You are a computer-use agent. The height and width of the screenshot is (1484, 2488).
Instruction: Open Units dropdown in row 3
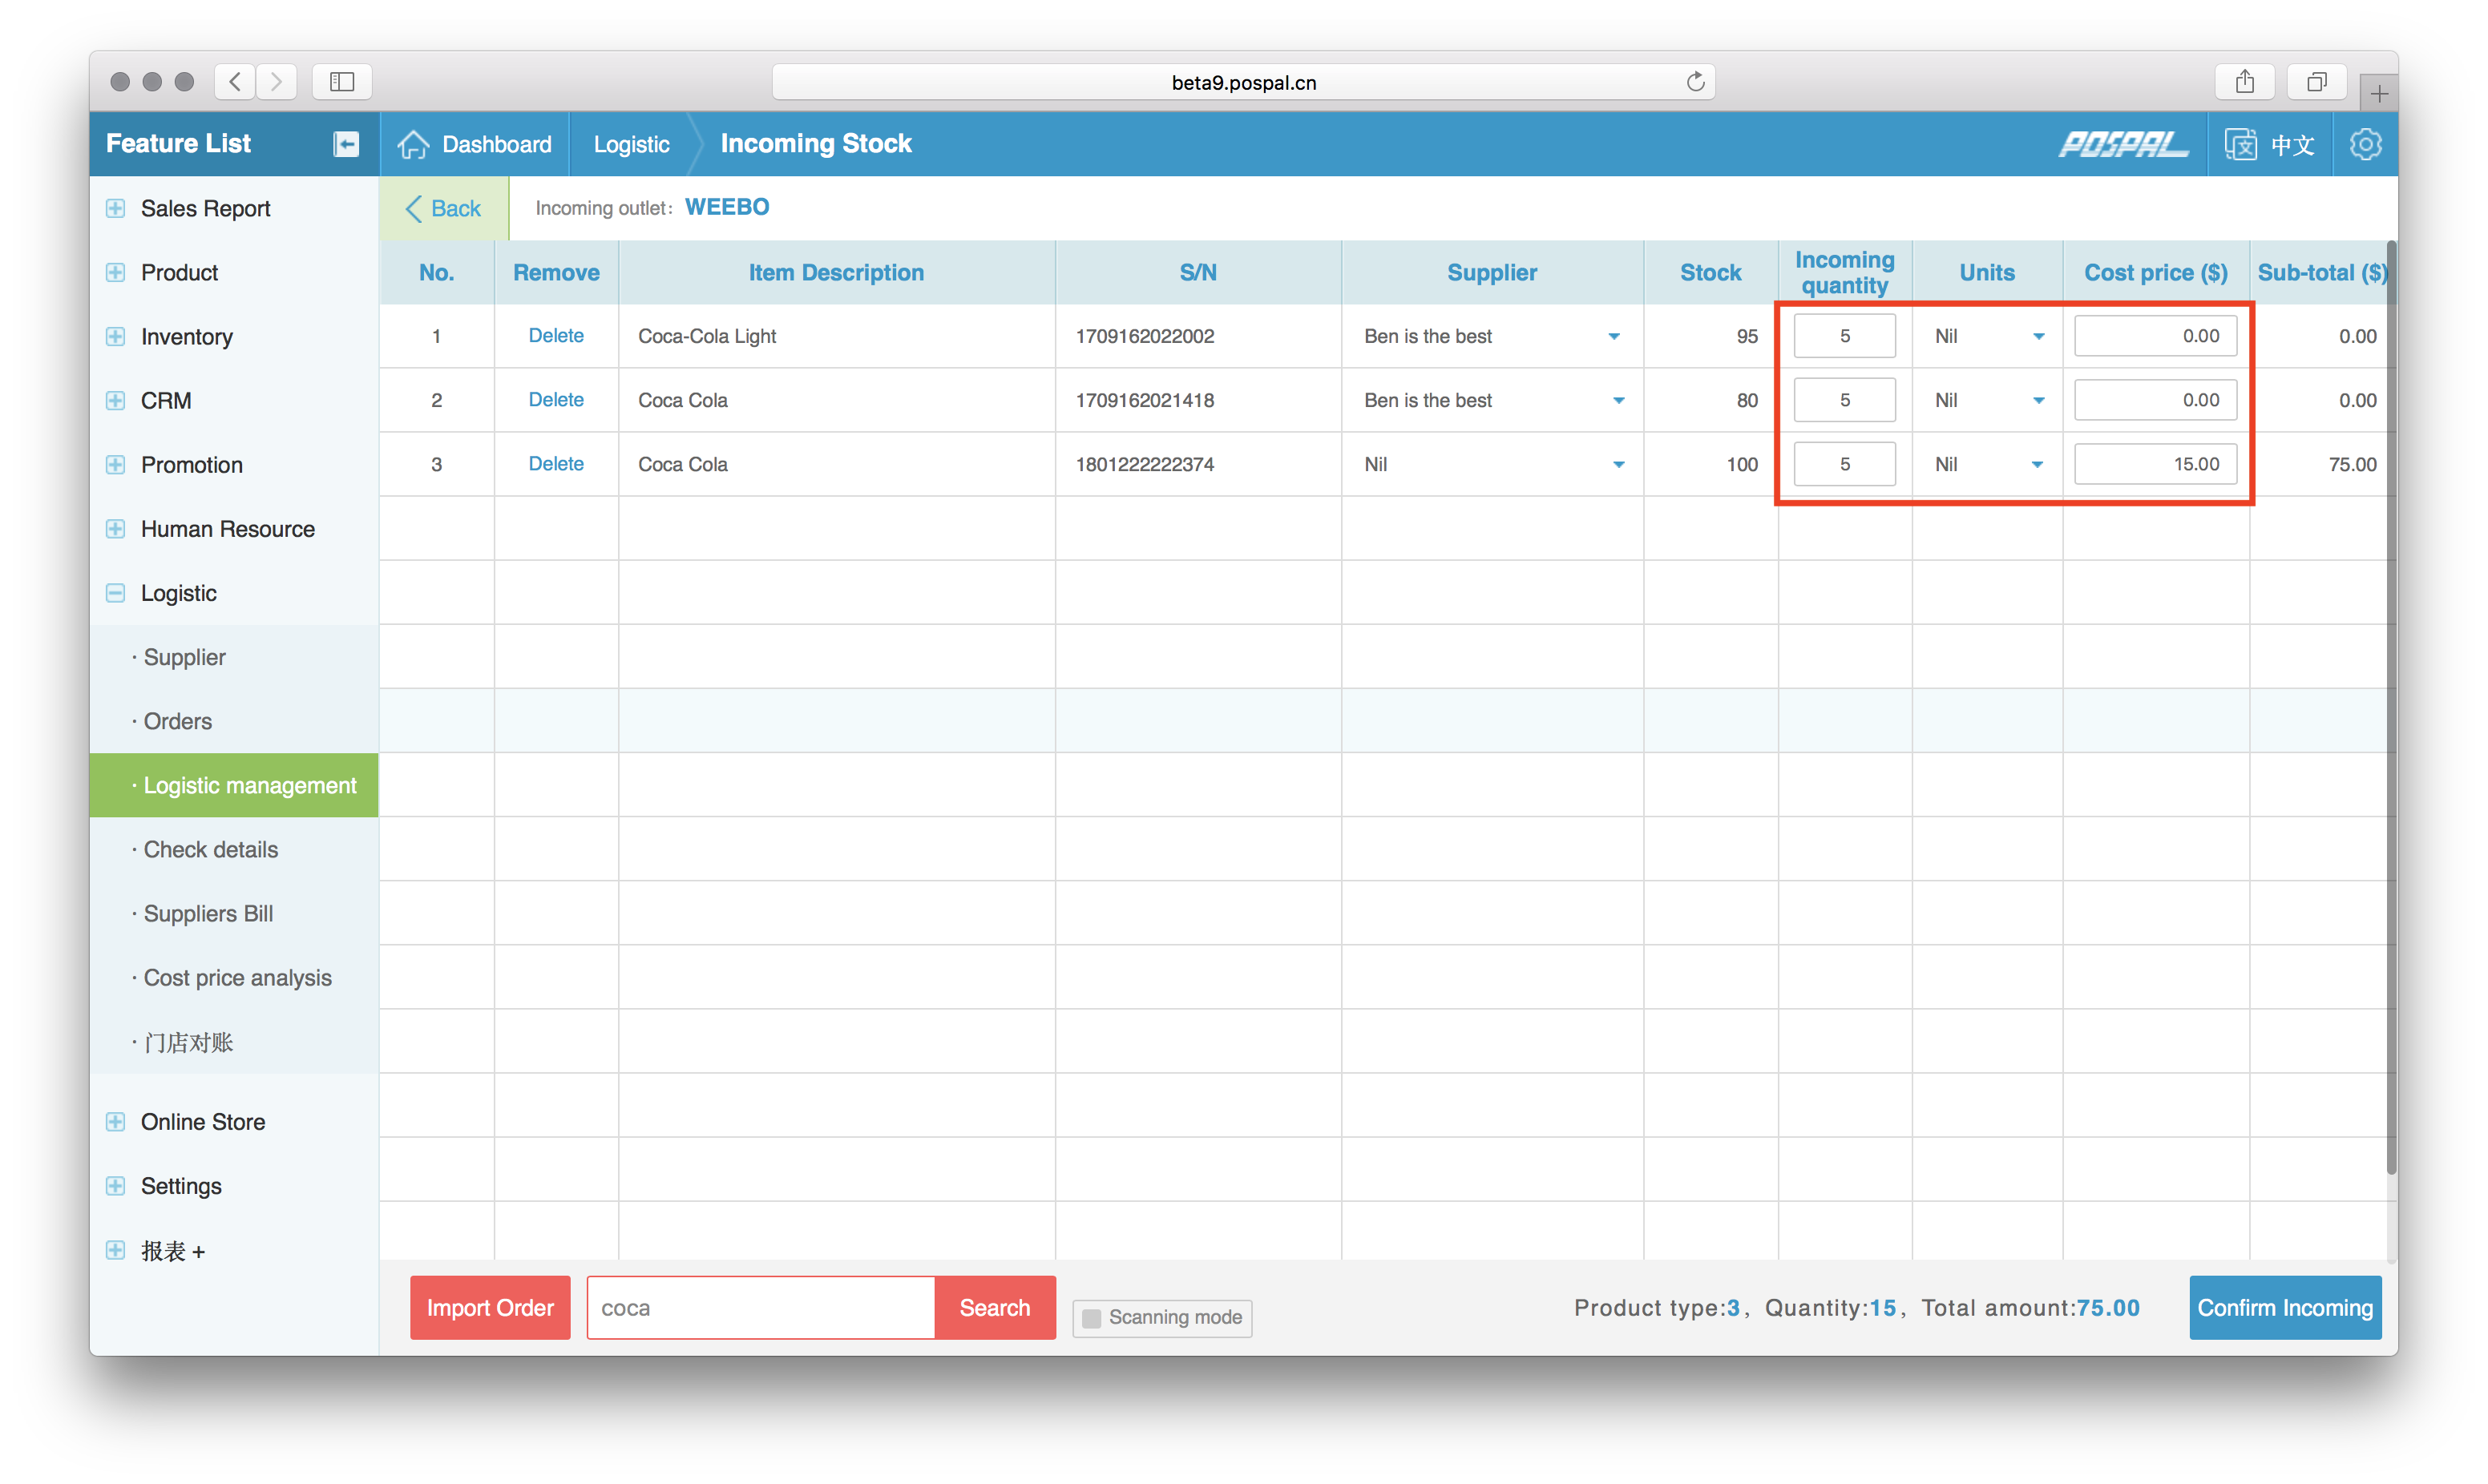[x=2037, y=465]
